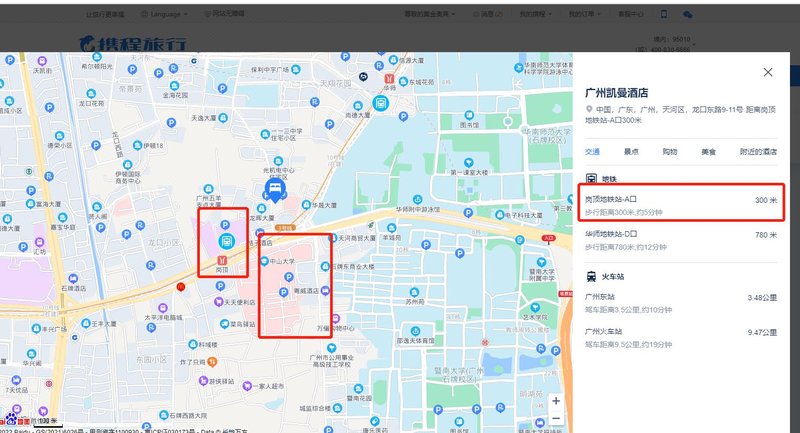Click the 携程旅行 logo

[133, 43]
